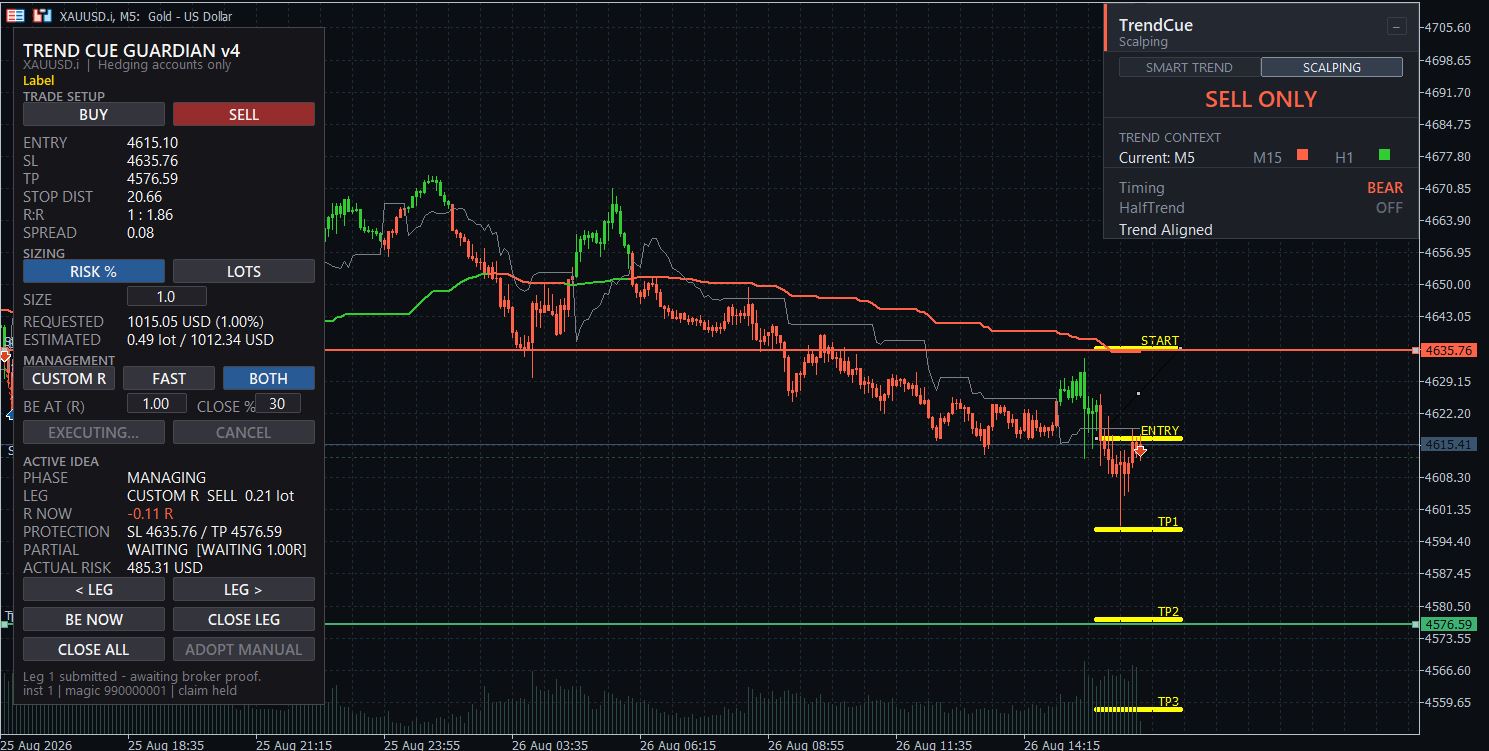Switch sizing mode to RISK %

(x=93, y=271)
